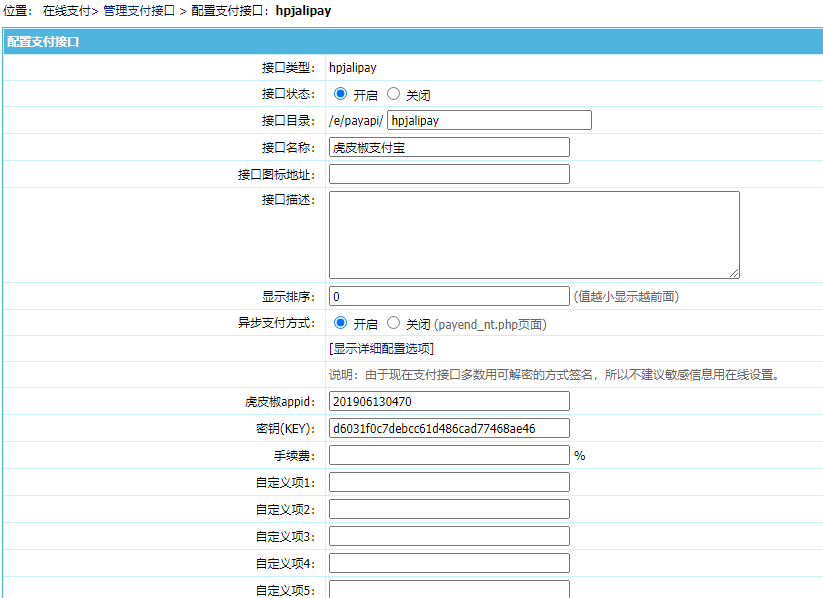This screenshot has width=823, height=598.
Task: Click inside the 接口目录 hpjalipay field
Action: tap(487, 120)
